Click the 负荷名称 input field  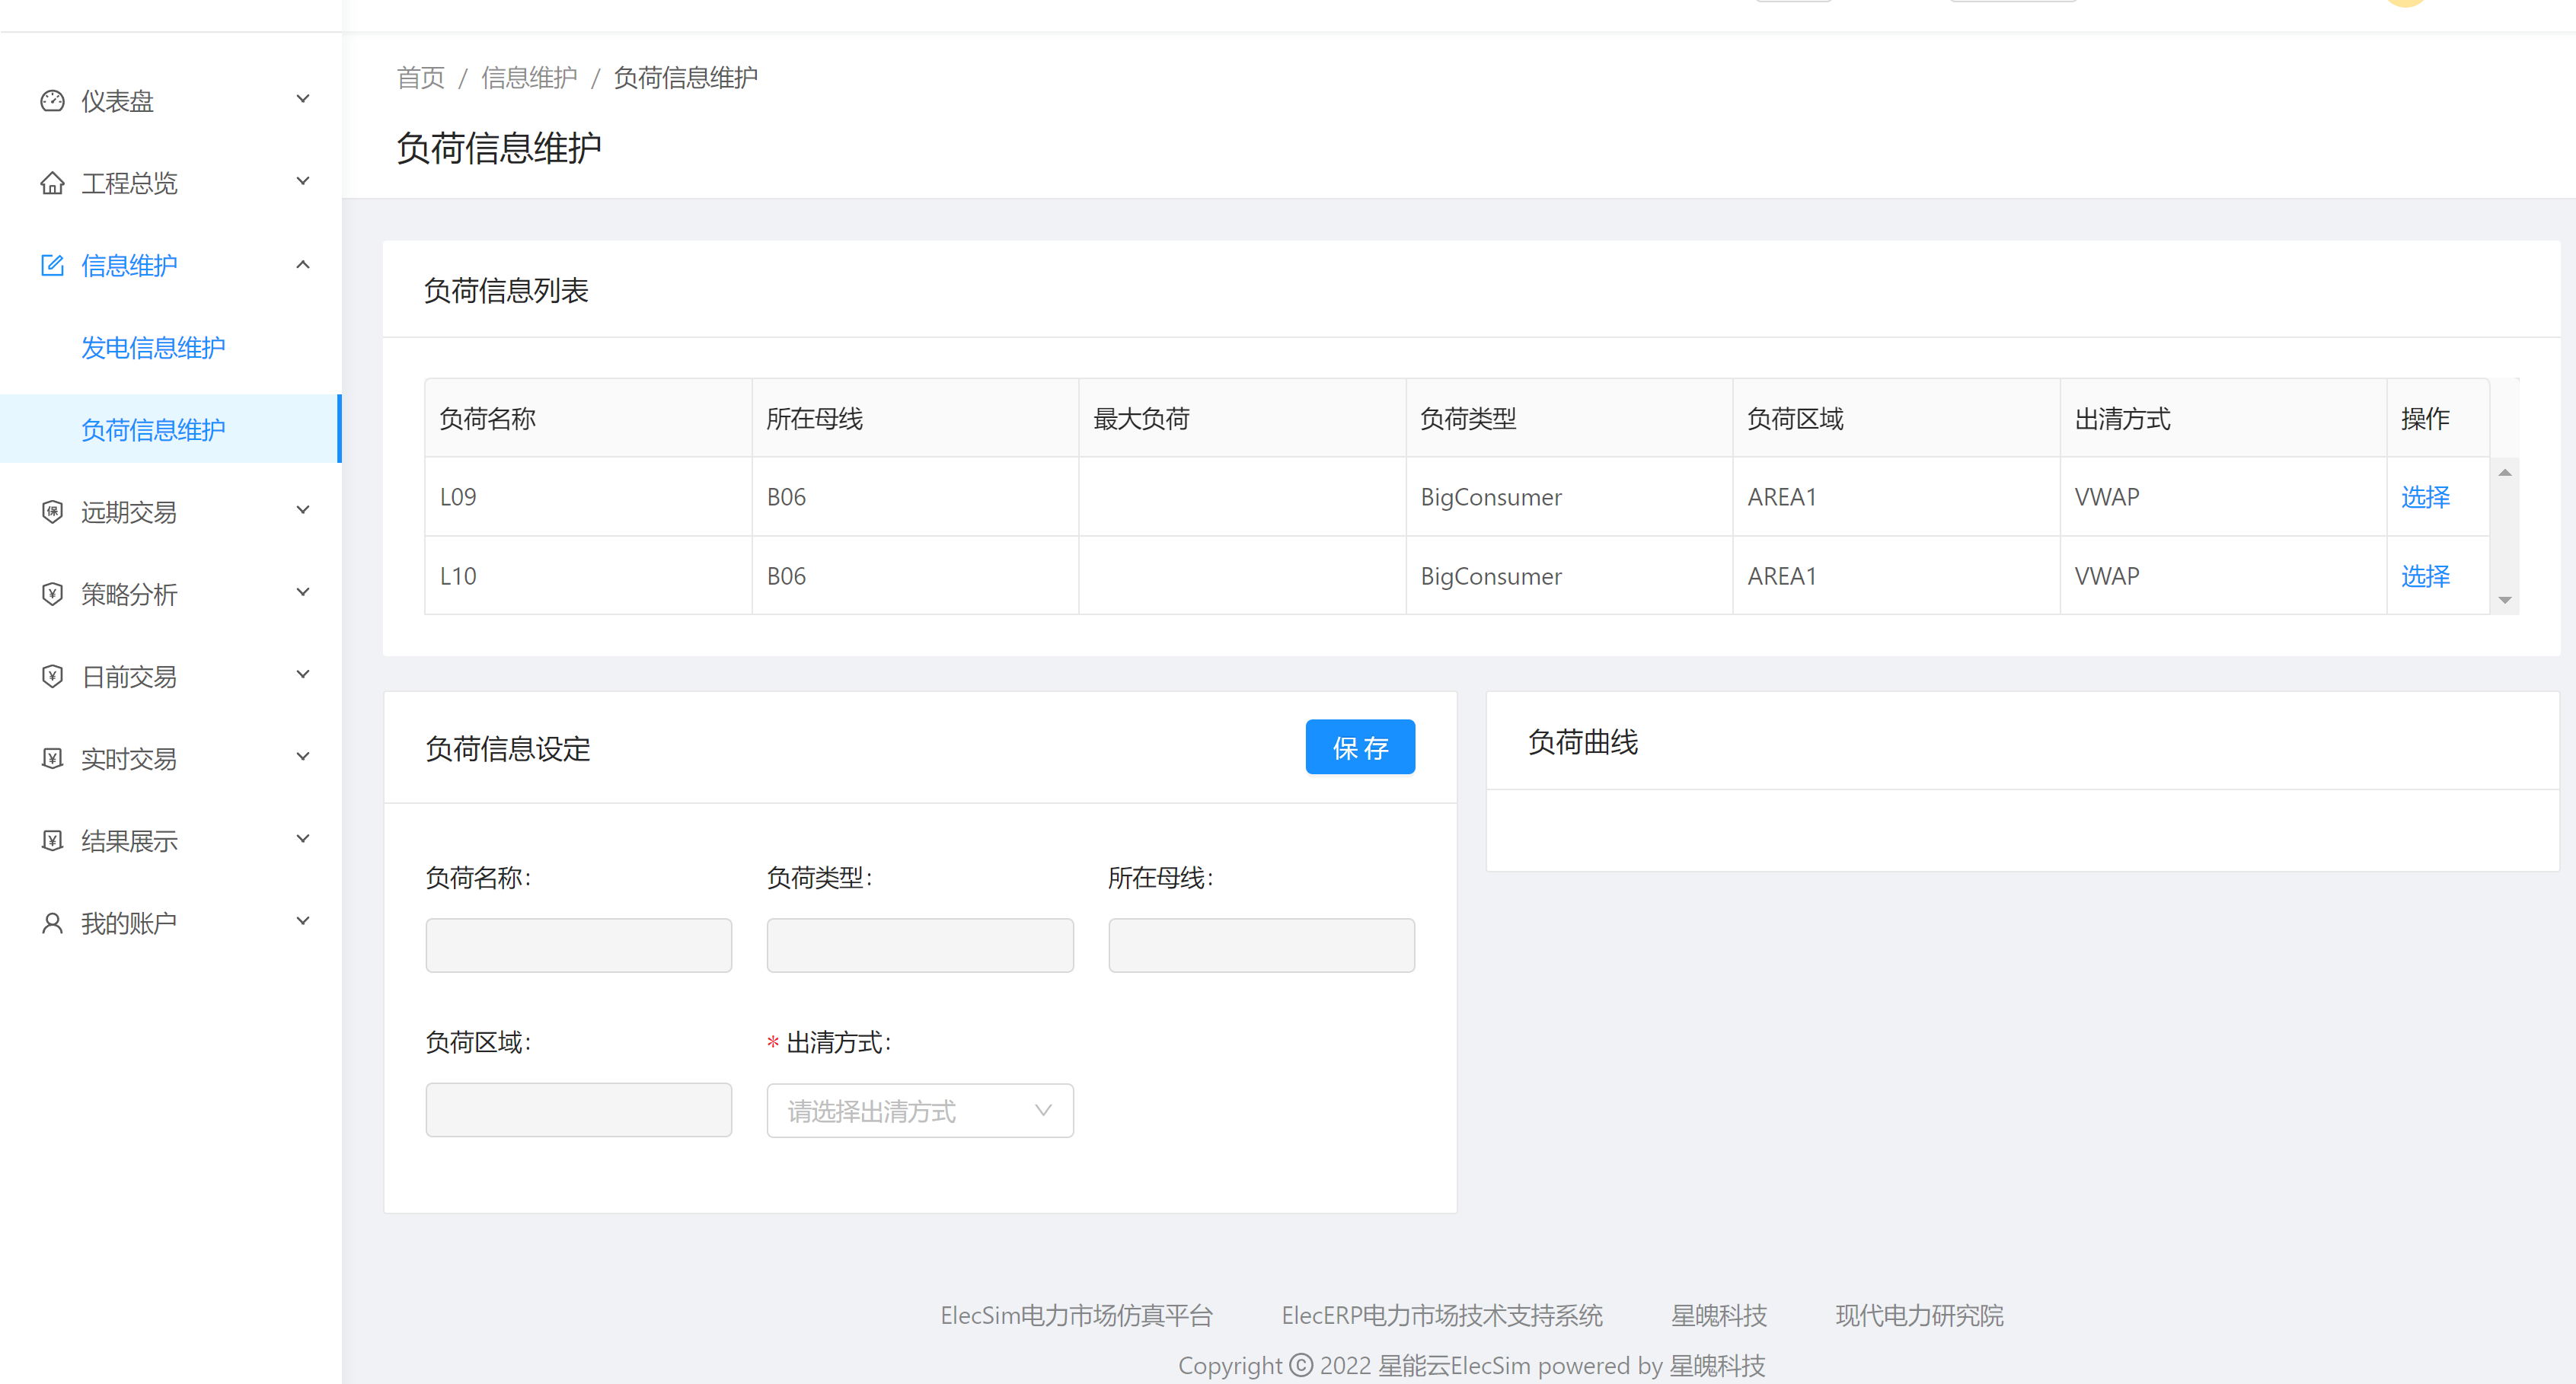point(578,945)
